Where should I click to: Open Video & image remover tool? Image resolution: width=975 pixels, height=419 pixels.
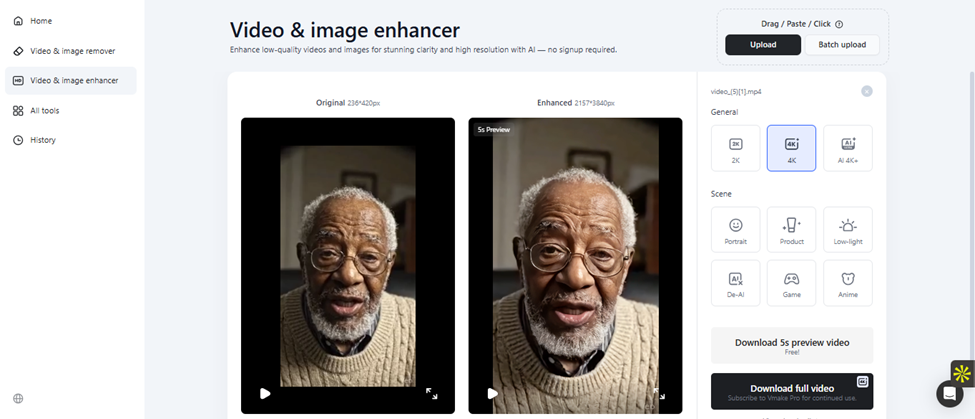click(71, 51)
